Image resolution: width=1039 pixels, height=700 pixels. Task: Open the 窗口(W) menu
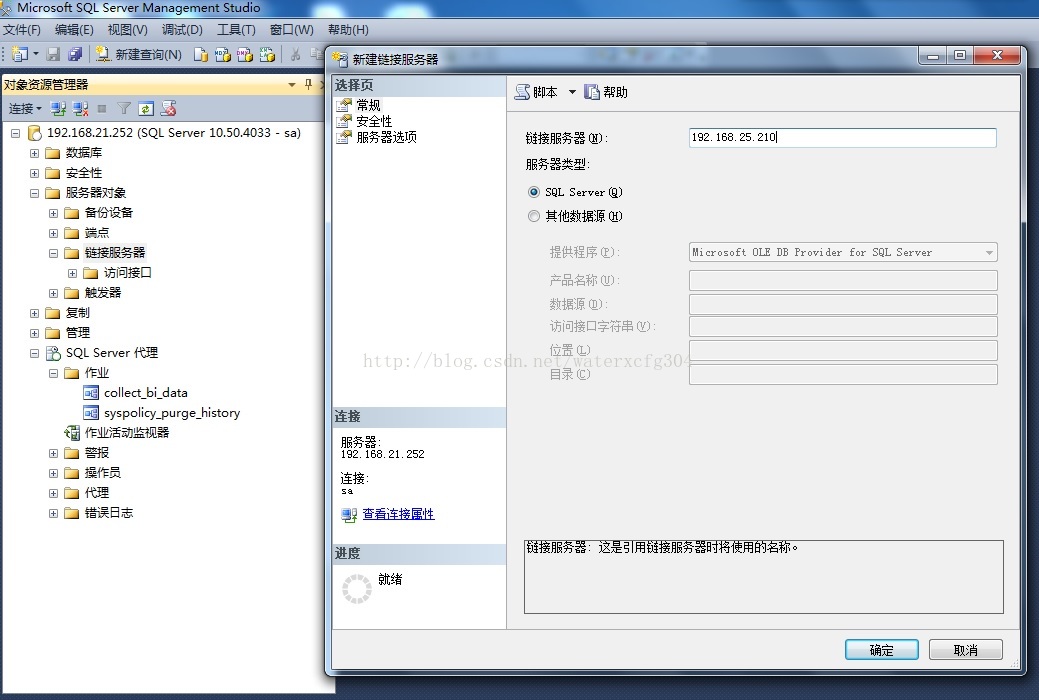291,30
